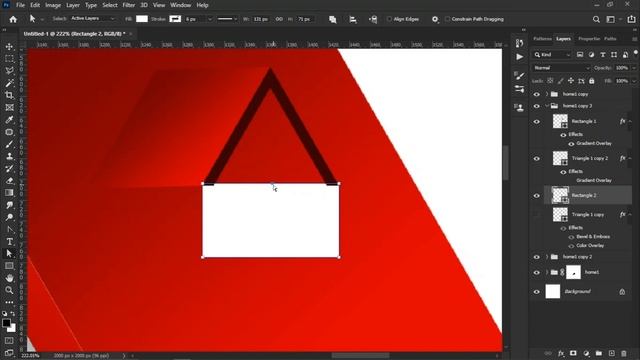Select the Move tool
The width and height of the screenshot is (640, 360).
click(9, 47)
